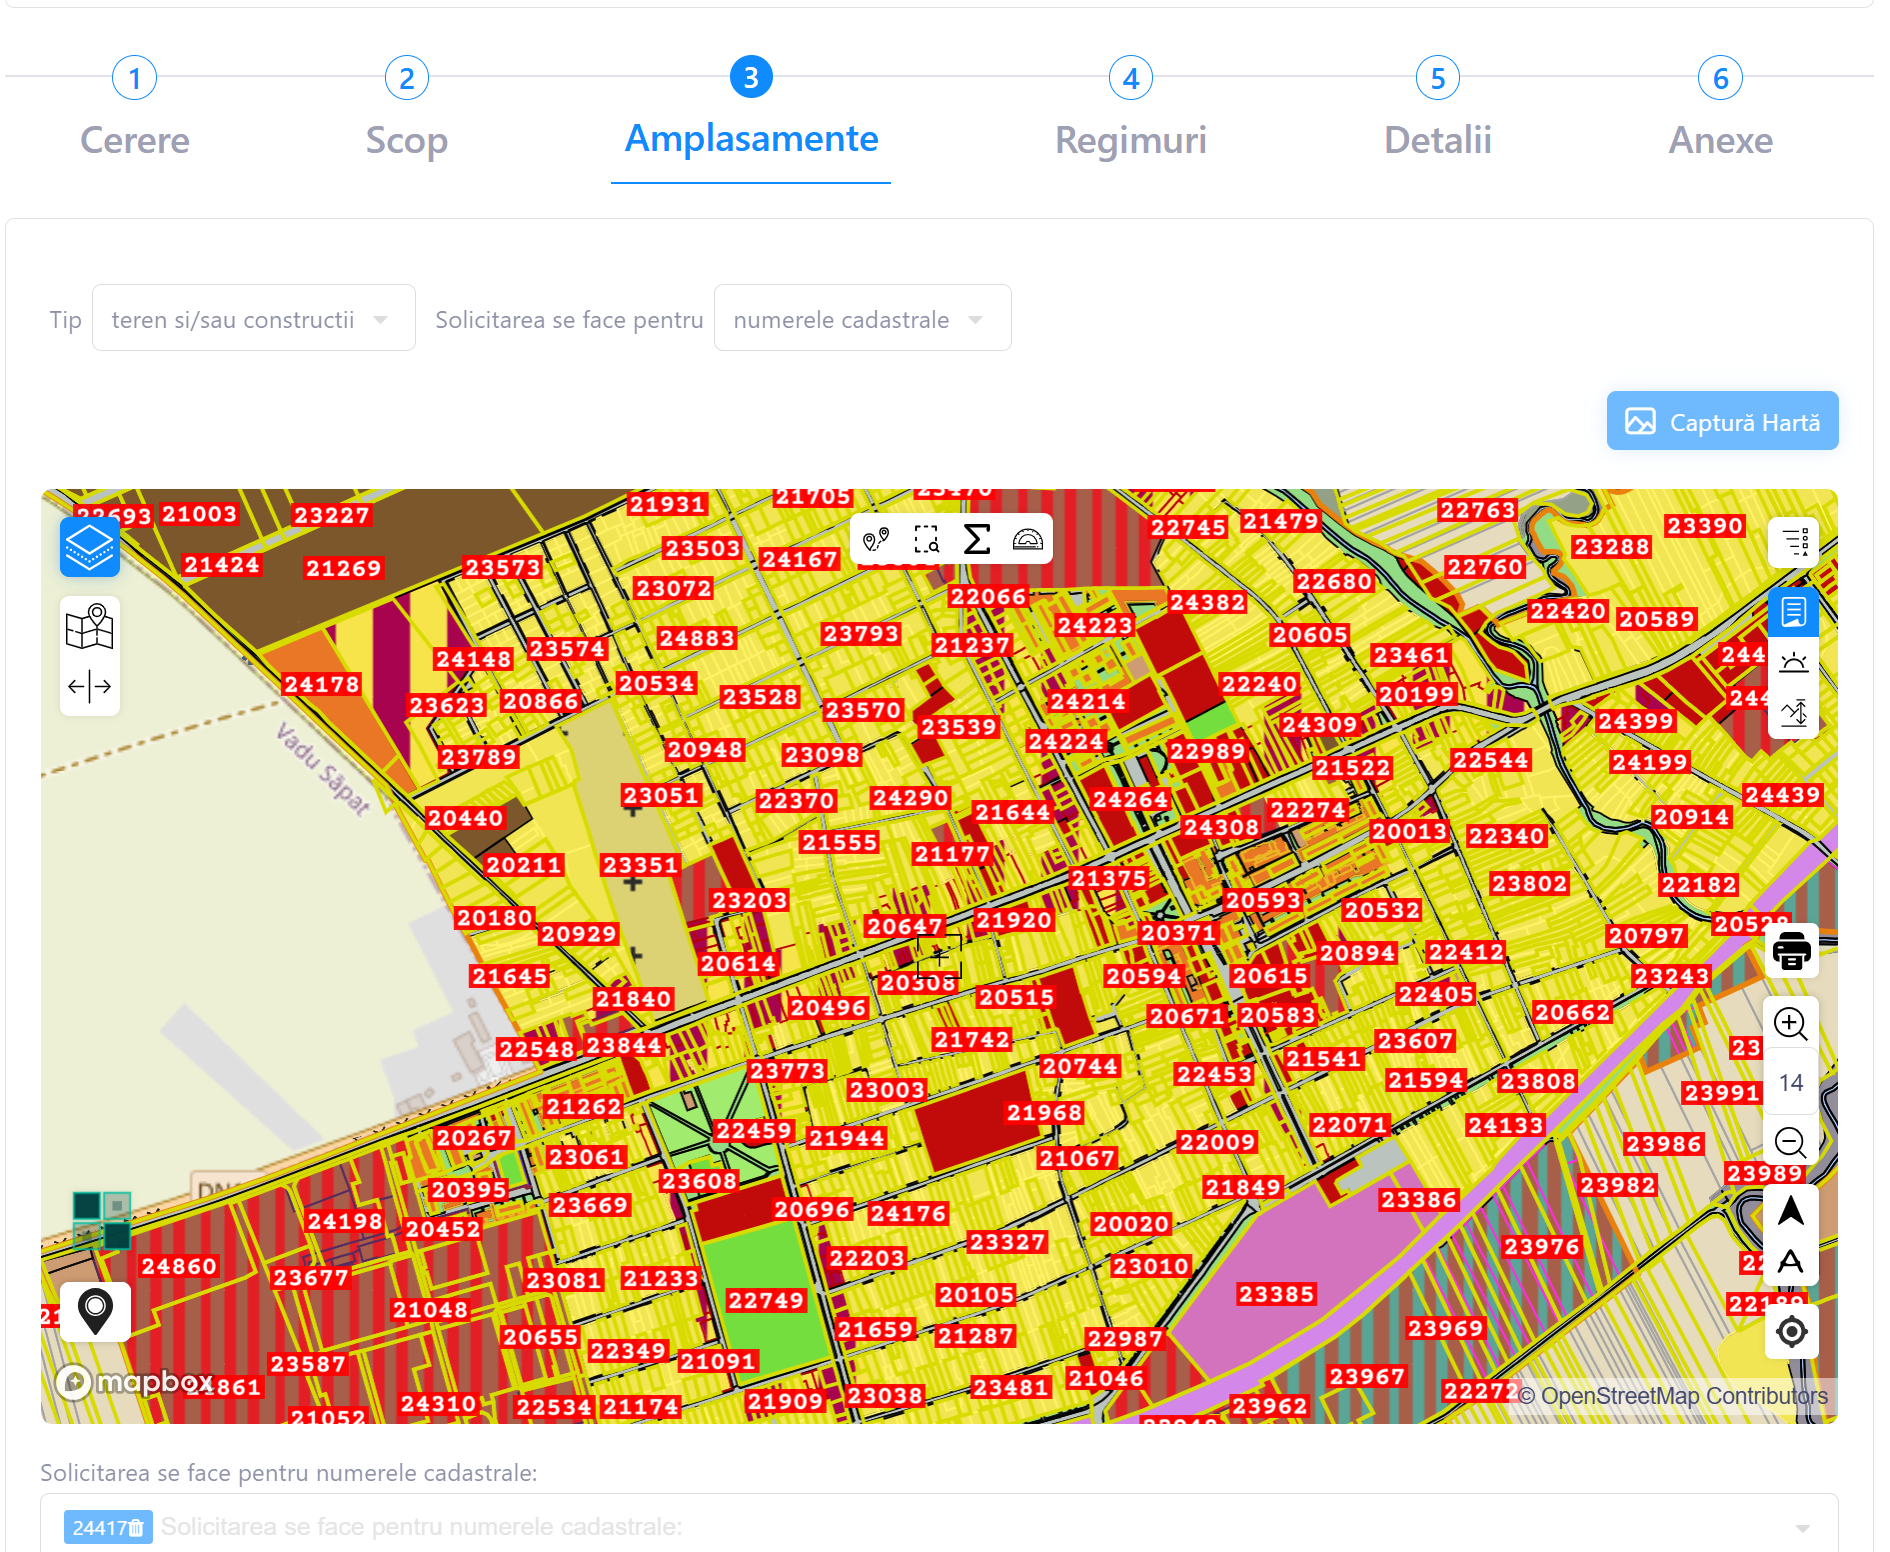Image resolution: width=1890 pixels, height=1552 pixels.
Task: Zoom out of the map
Action: (1790, 1142)
